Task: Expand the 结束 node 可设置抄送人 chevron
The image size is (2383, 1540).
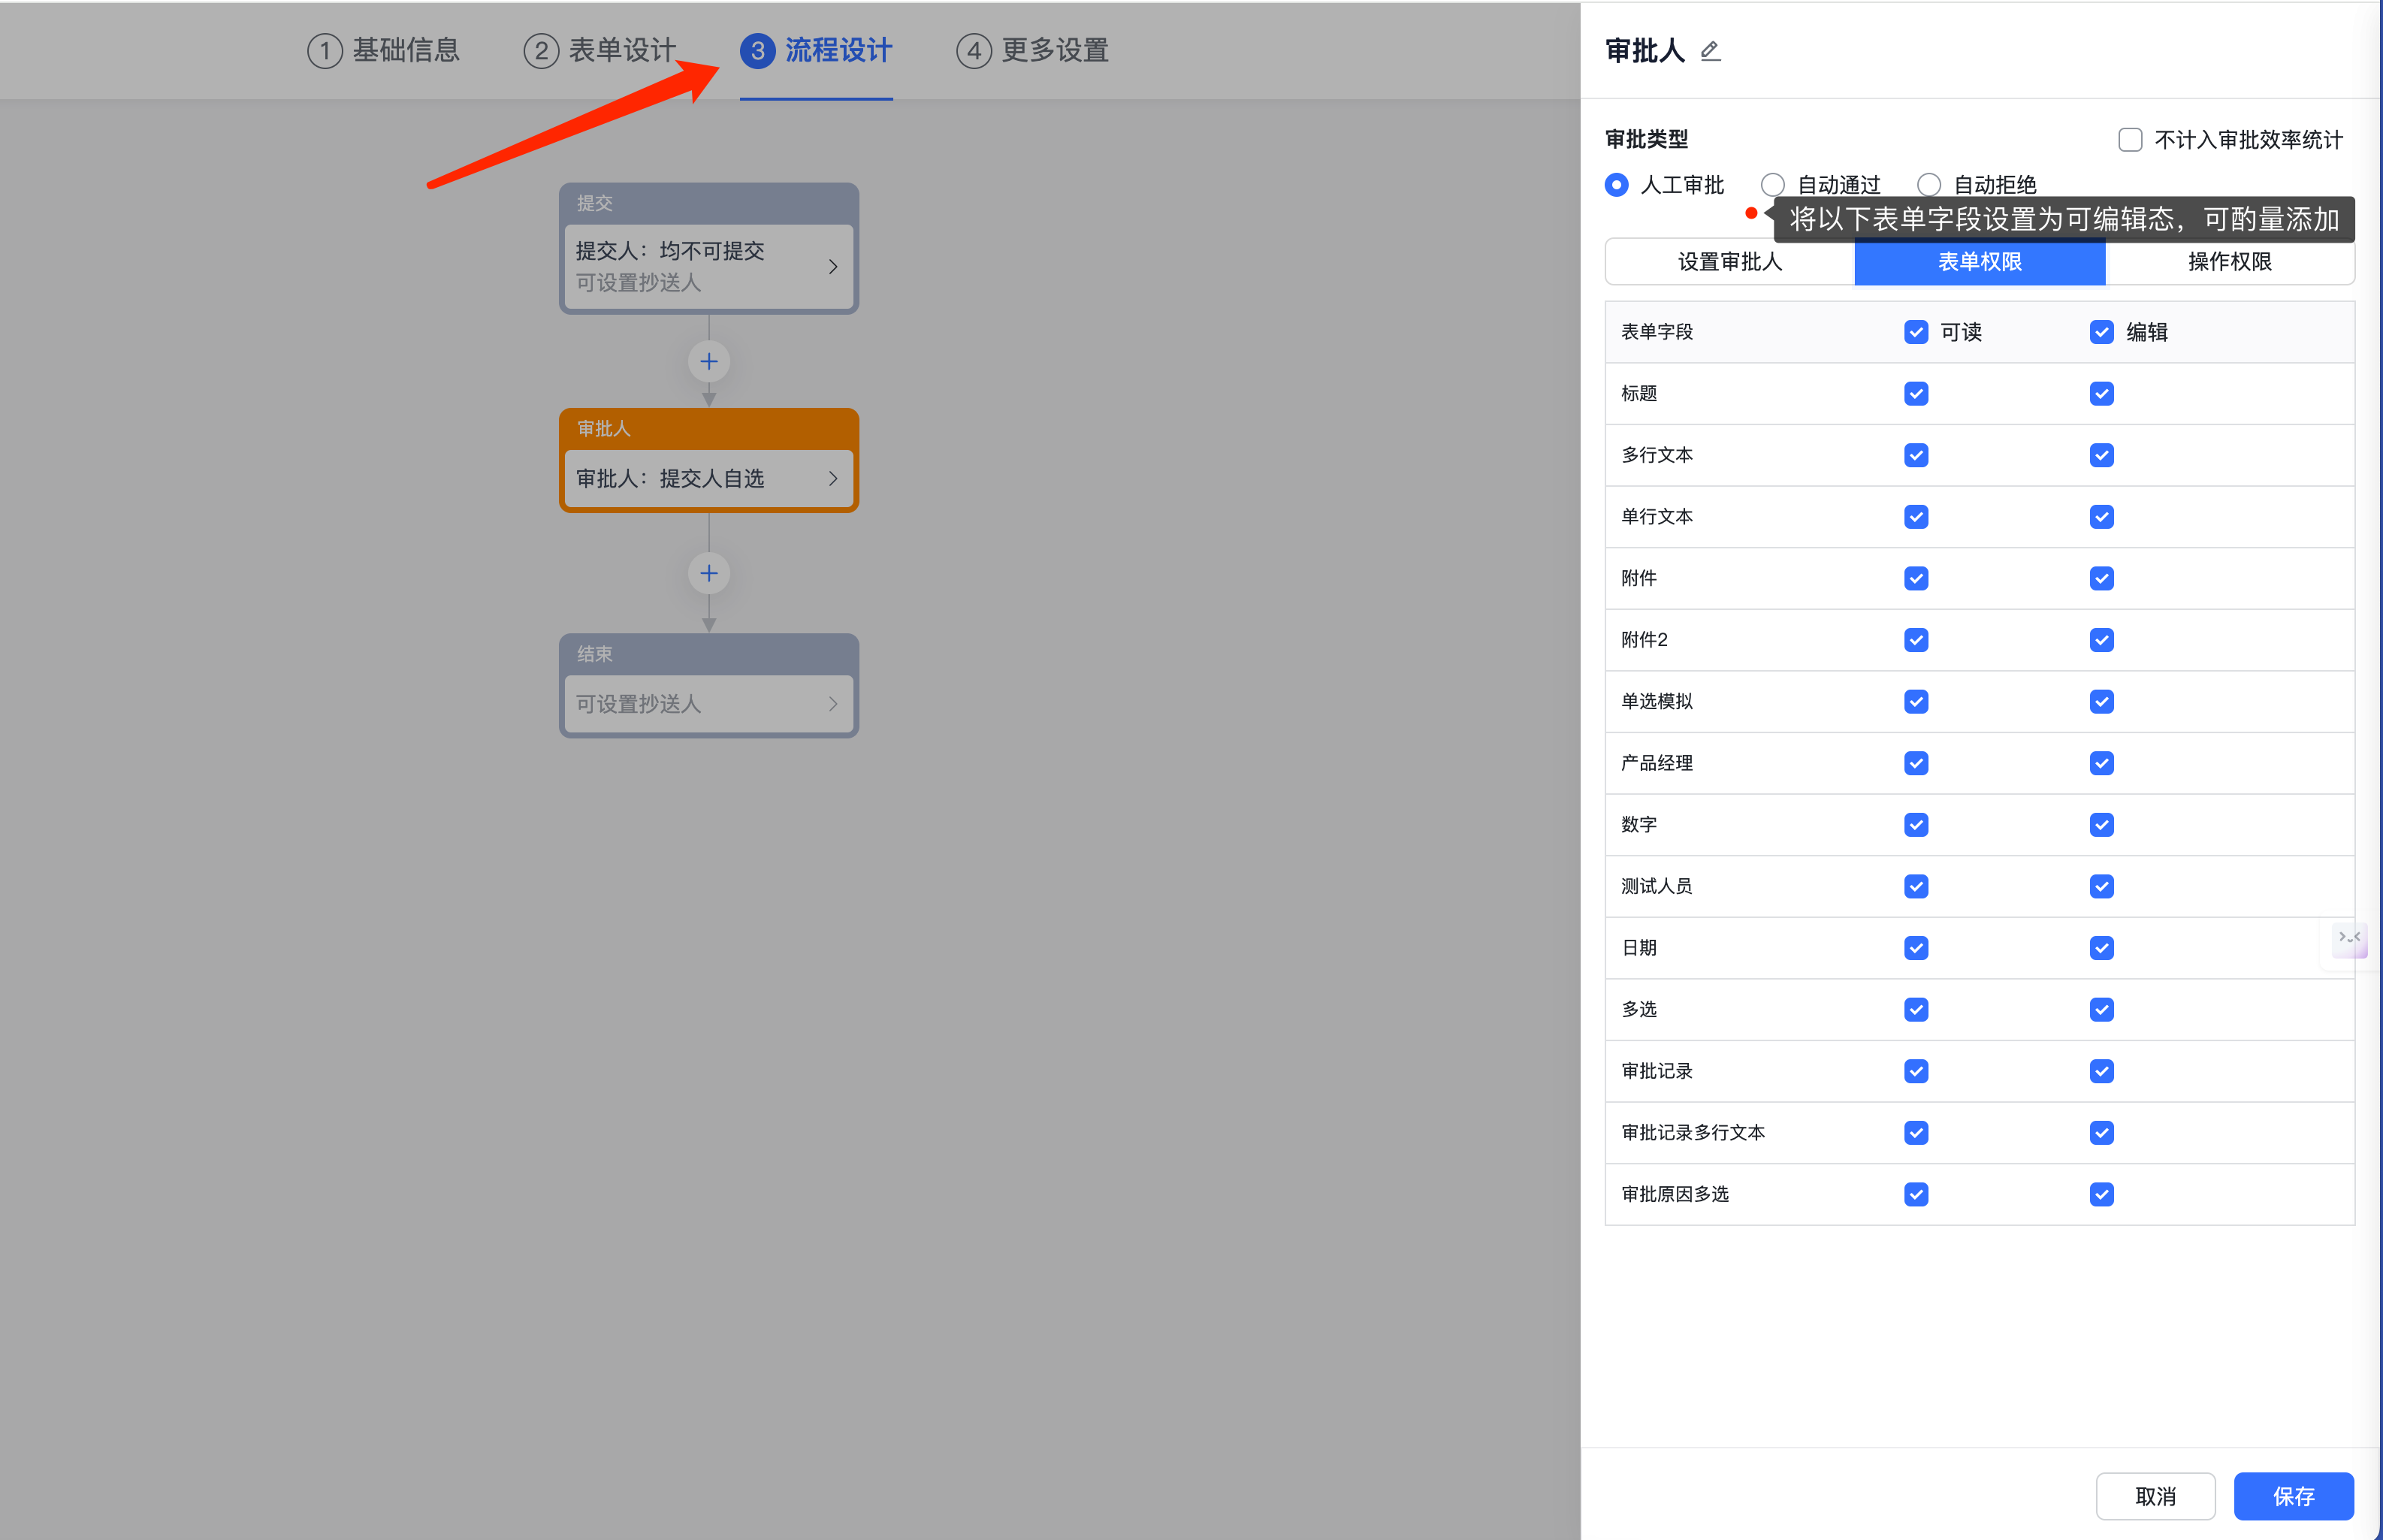Action: (833, 704)
